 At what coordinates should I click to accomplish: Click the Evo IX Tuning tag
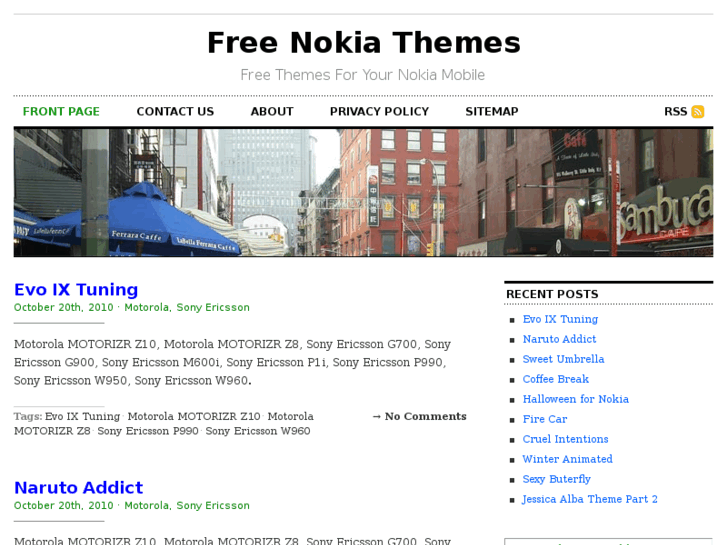tap(82, 417)
